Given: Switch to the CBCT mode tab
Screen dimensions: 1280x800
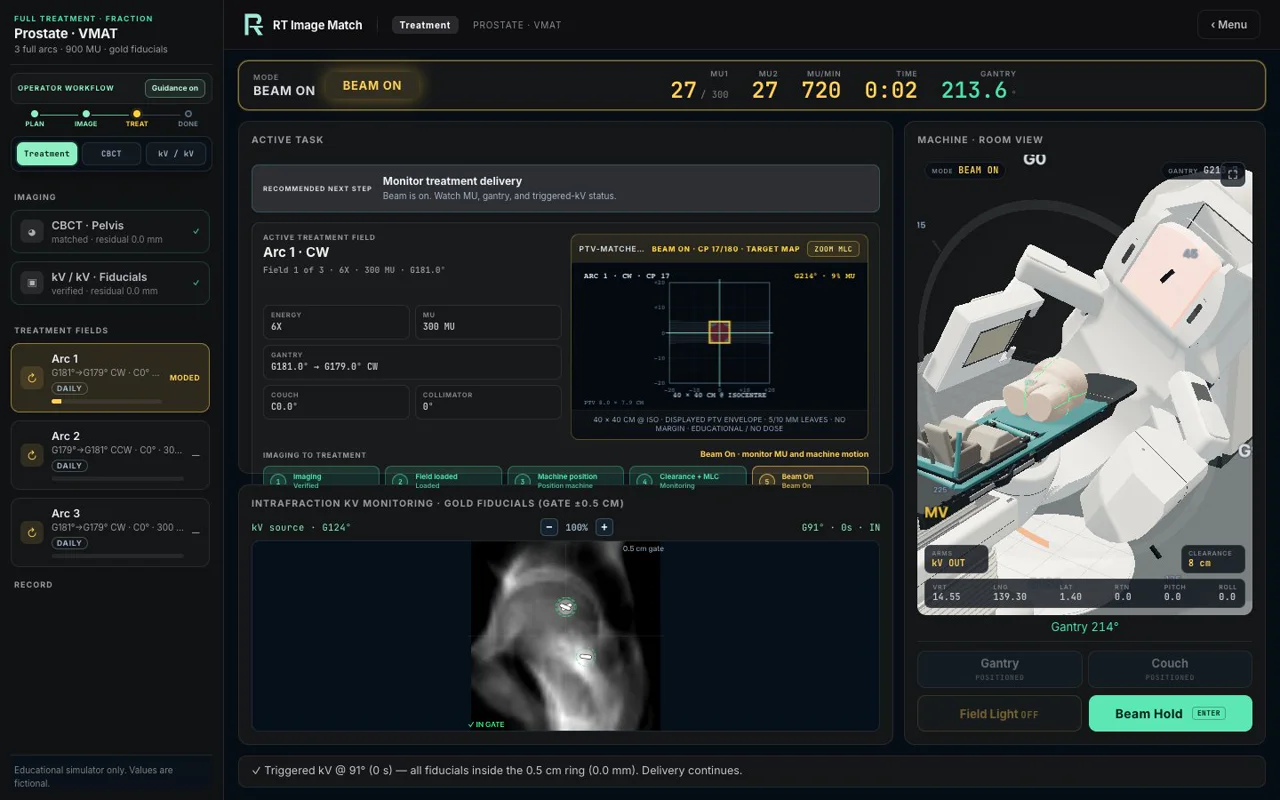Looking at the screenshot, I should pos(111,154).
